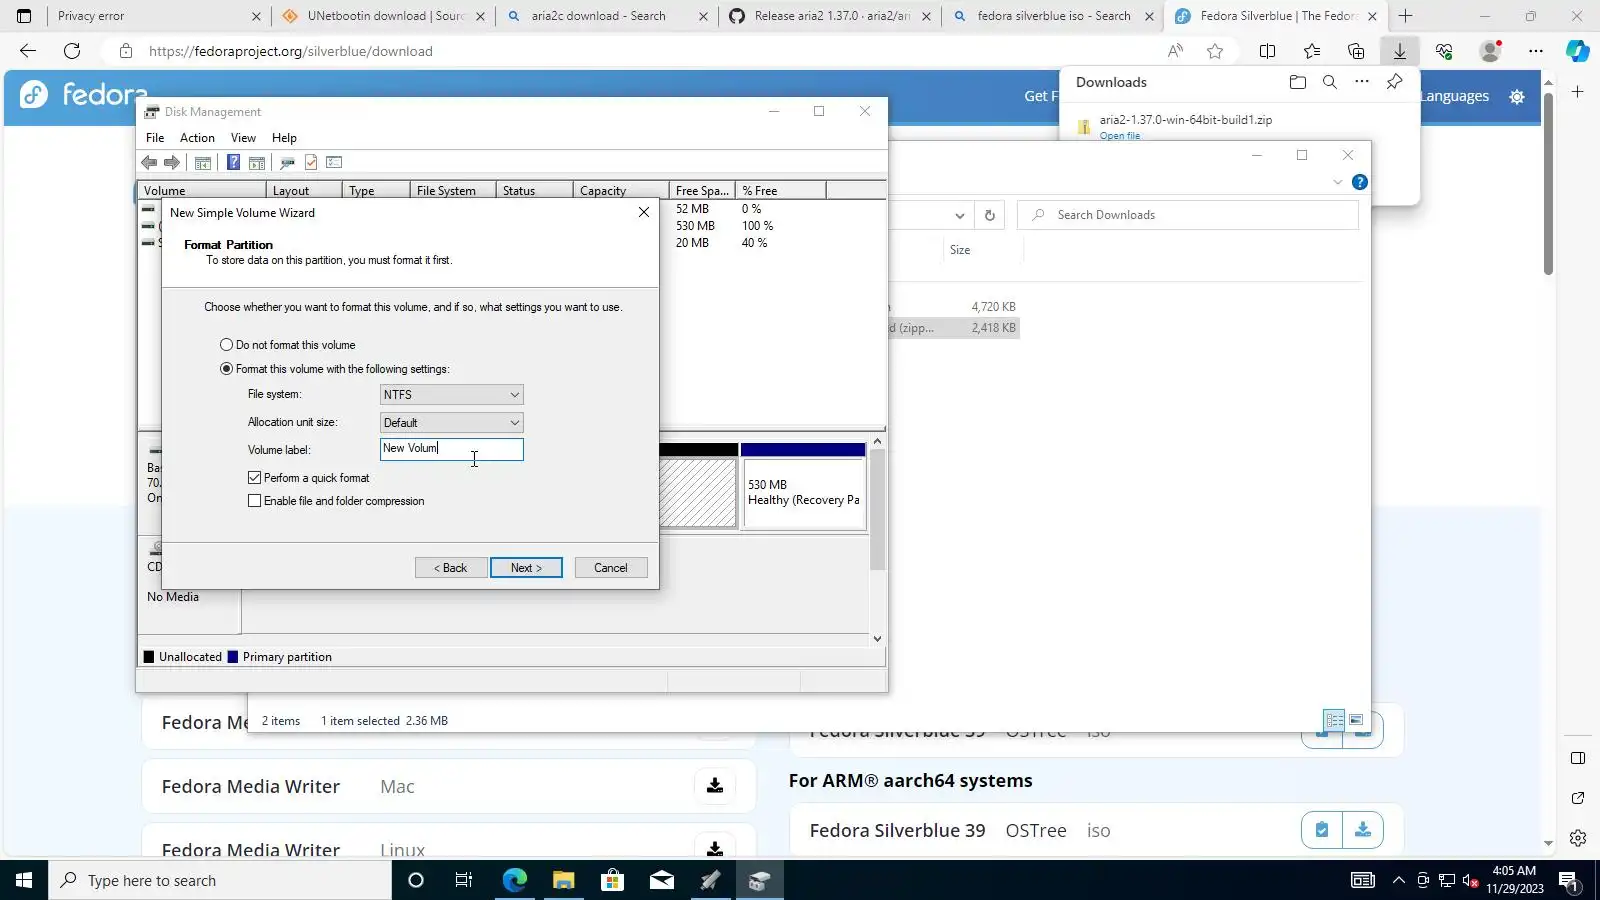Open Browser essentials heart icon
1600x900 pixels.
pos(1444,51)
